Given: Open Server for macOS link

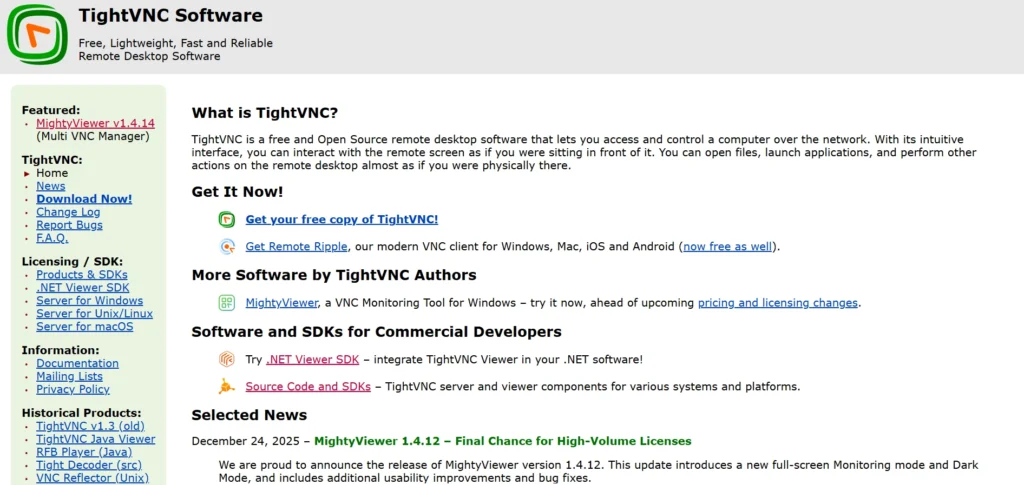Looking at the screenshot, I should [x=84, y=326].
